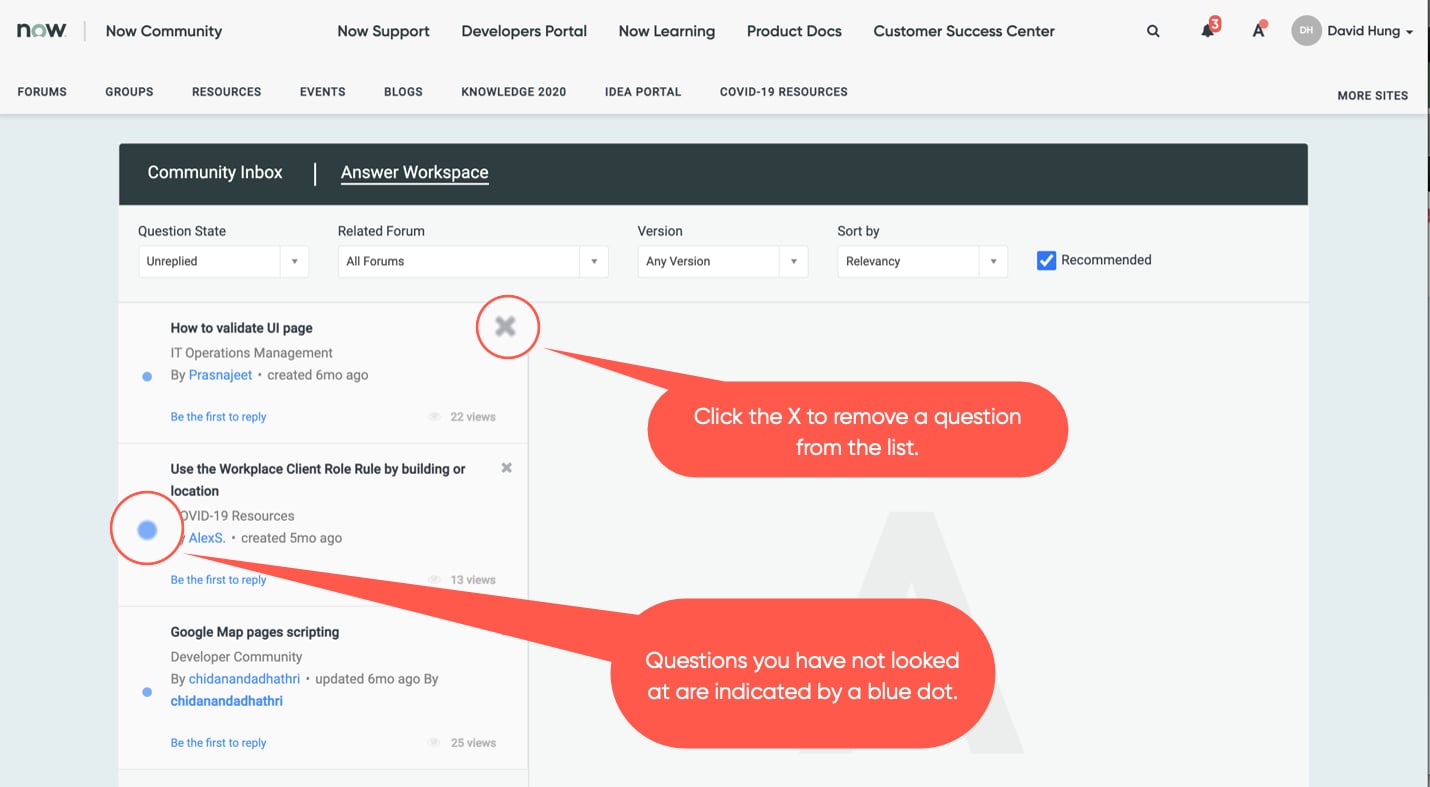The width and height of the screenshot is (1430, 787).
Task: Click 'Be the first to reply' under AlexS. question
Action: coord(218,580)
